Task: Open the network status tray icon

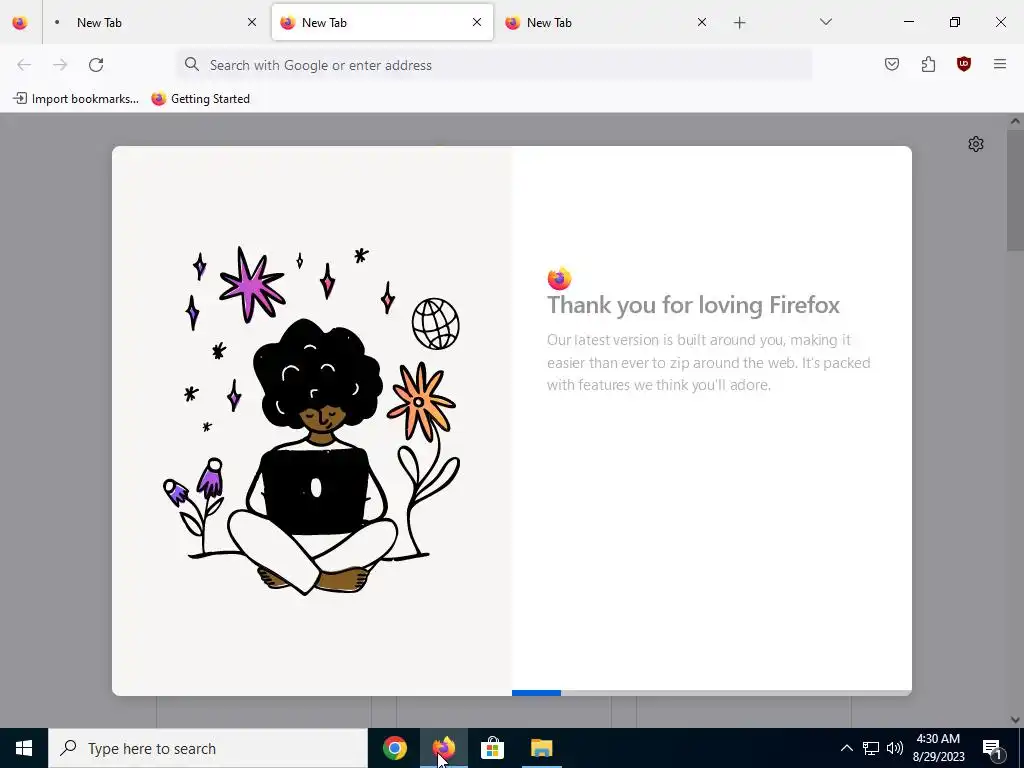Action: pos(871,748)
